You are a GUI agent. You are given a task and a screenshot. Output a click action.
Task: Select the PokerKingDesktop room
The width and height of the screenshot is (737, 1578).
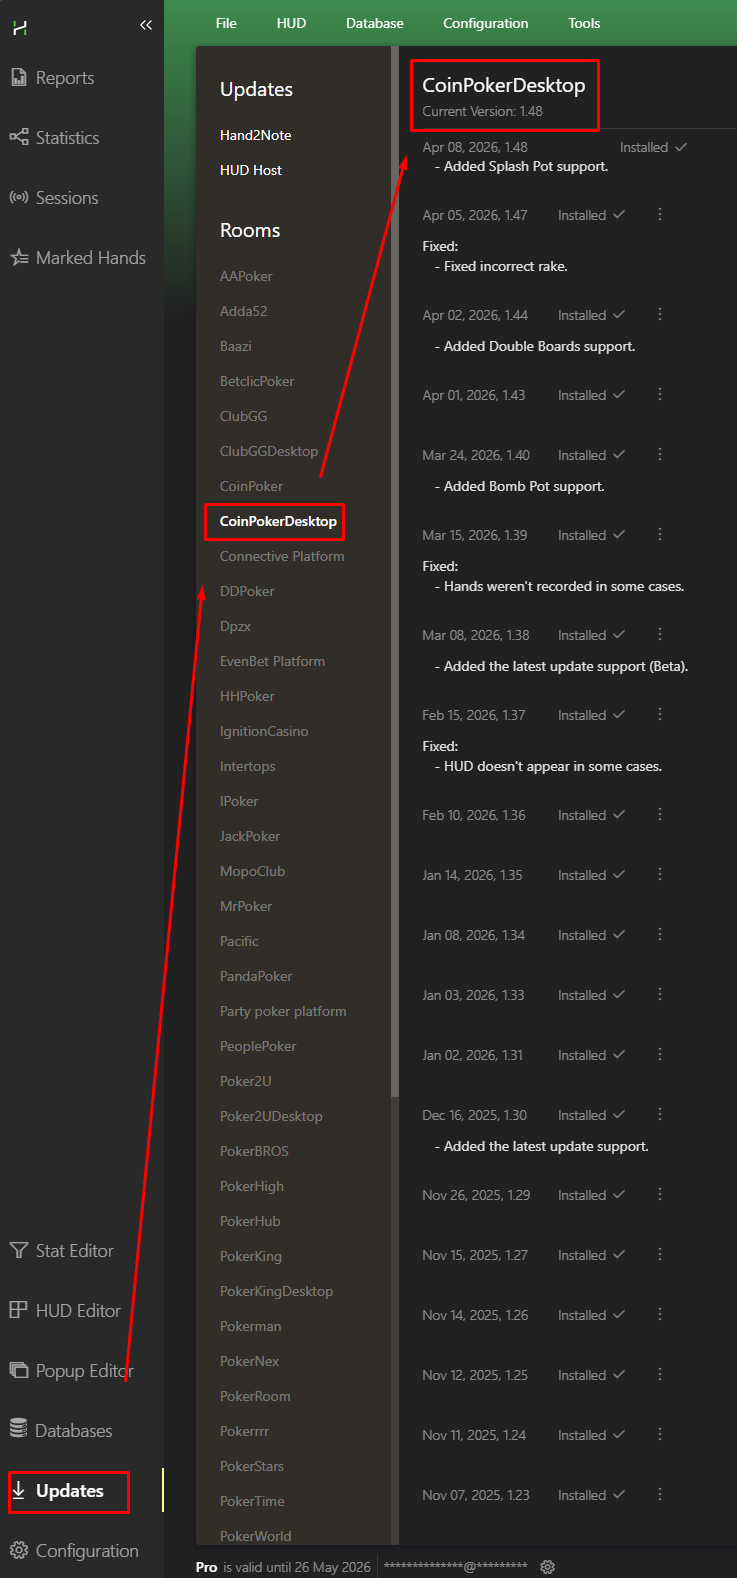click(277, 1291)
